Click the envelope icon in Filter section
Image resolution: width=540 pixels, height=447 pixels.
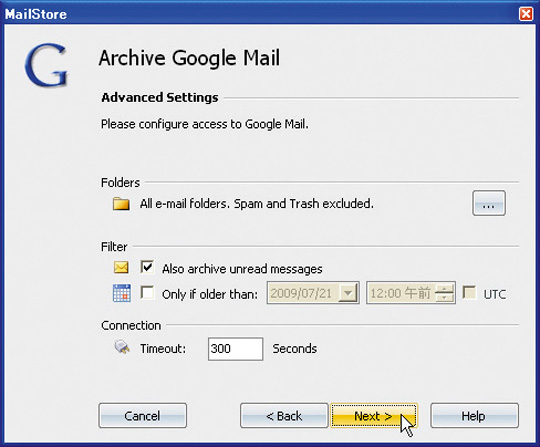tap(121, 268)
